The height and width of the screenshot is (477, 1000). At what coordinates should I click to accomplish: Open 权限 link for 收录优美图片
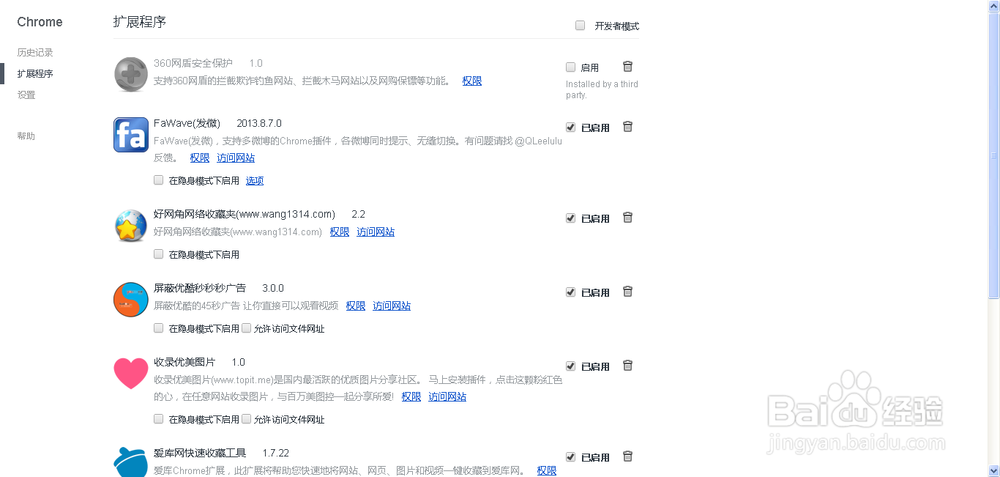pos(411,397)
